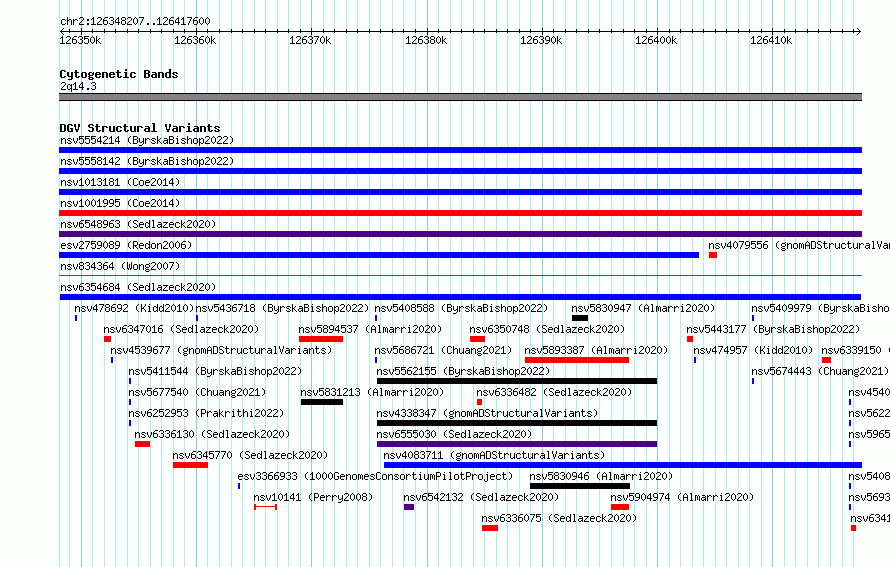Select nsv4338347 (gnomADStructuralVariants) label
Viewport: 890px width, 567px height.
[487, 413]
